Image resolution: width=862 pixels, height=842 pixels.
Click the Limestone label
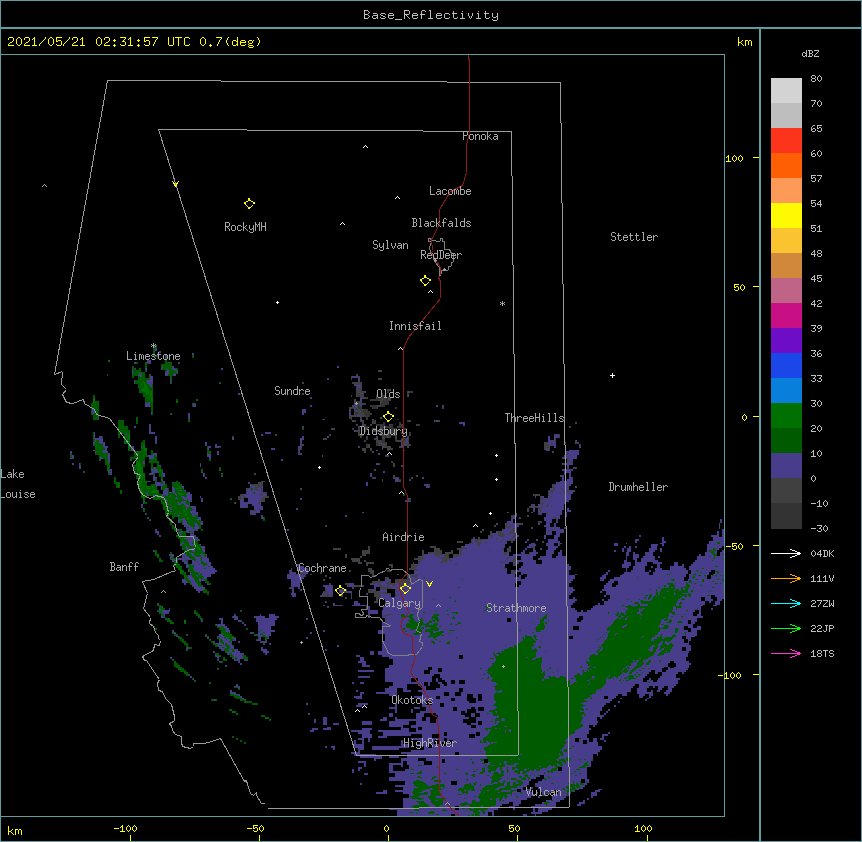(x=153, y=356)
